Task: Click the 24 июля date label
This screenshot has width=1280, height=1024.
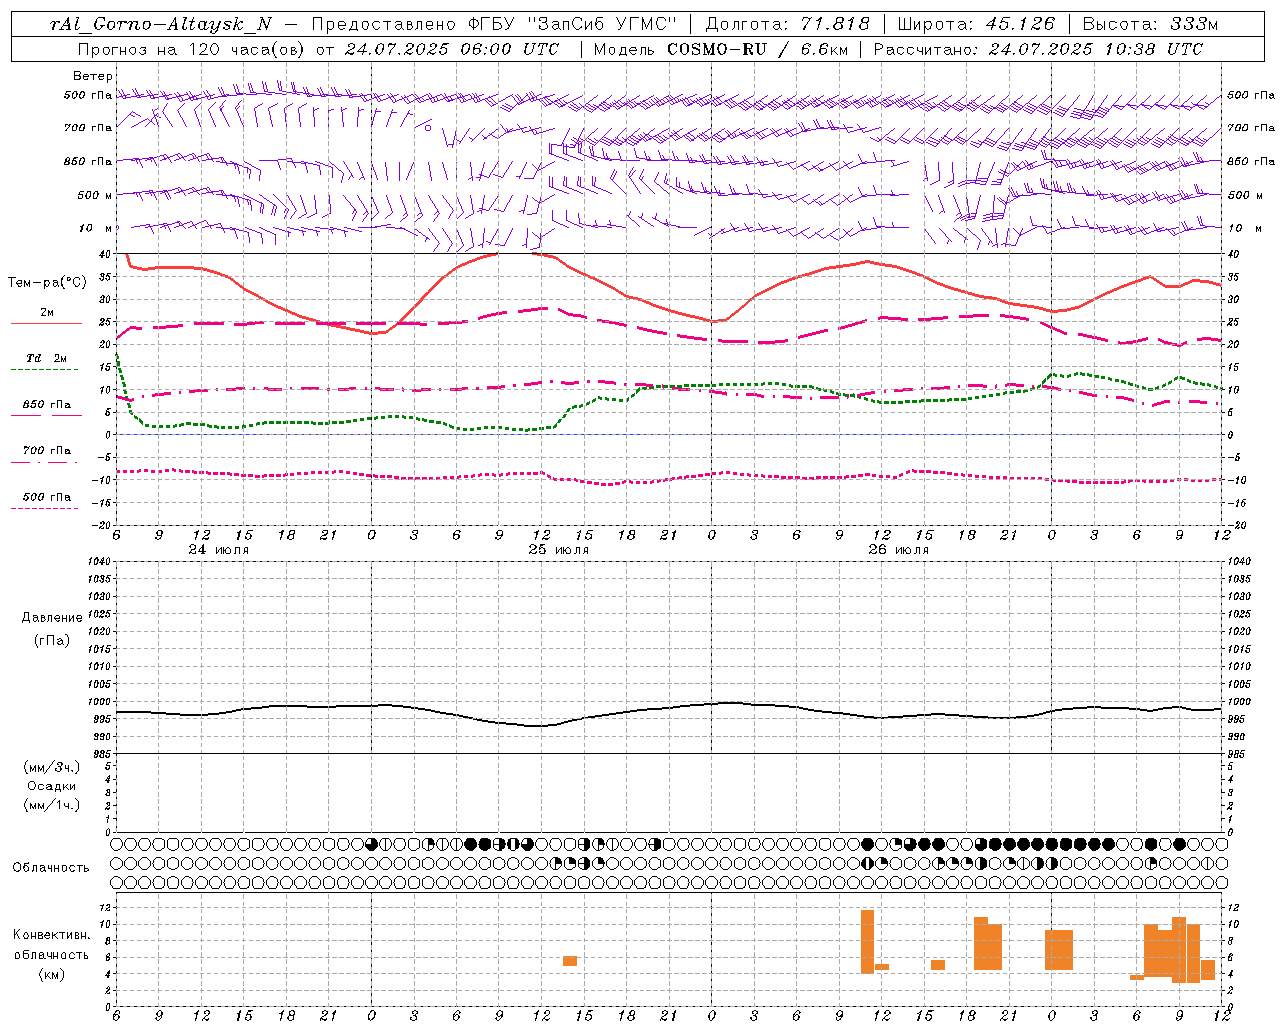Action: point(218,550)
